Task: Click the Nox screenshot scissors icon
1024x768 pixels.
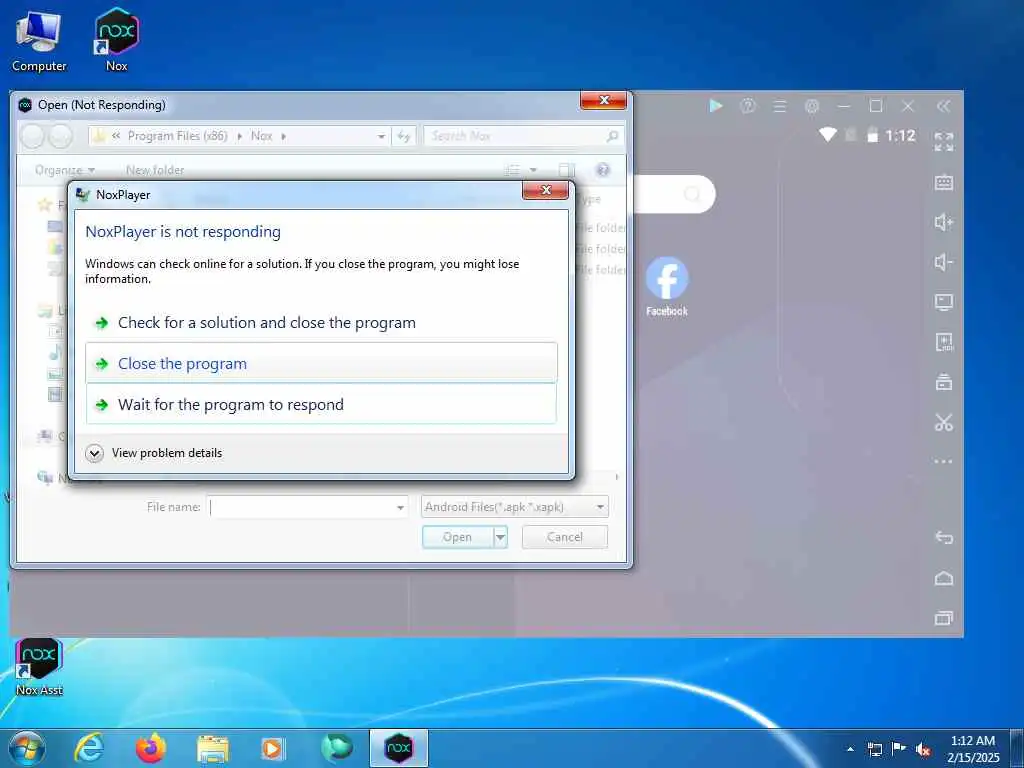Action: tap(944, 423)
